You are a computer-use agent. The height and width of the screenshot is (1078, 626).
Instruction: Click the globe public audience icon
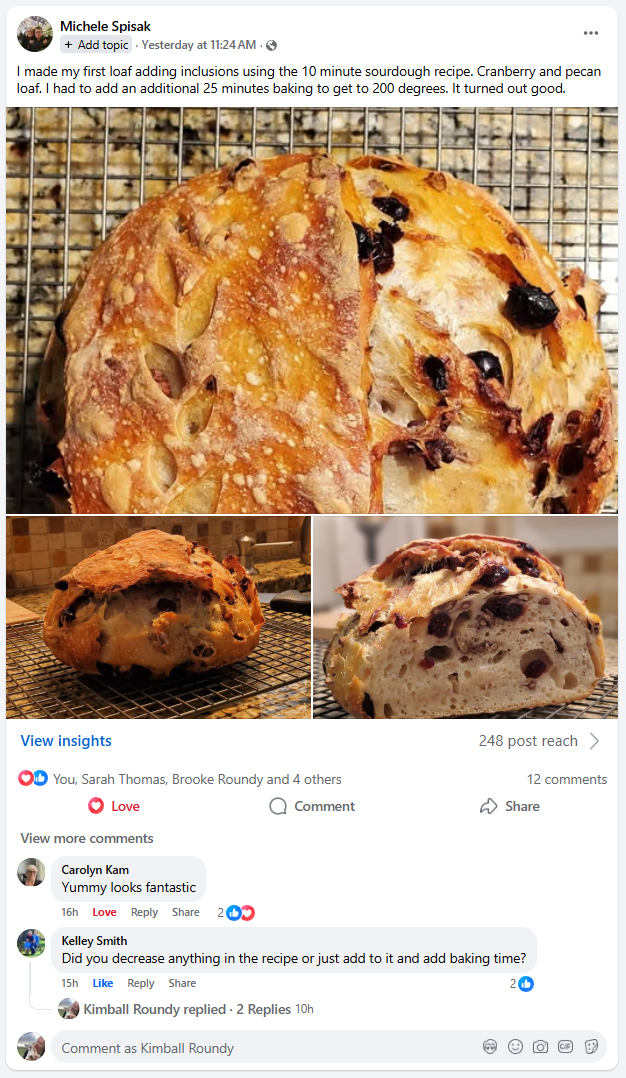click(271, 45)
